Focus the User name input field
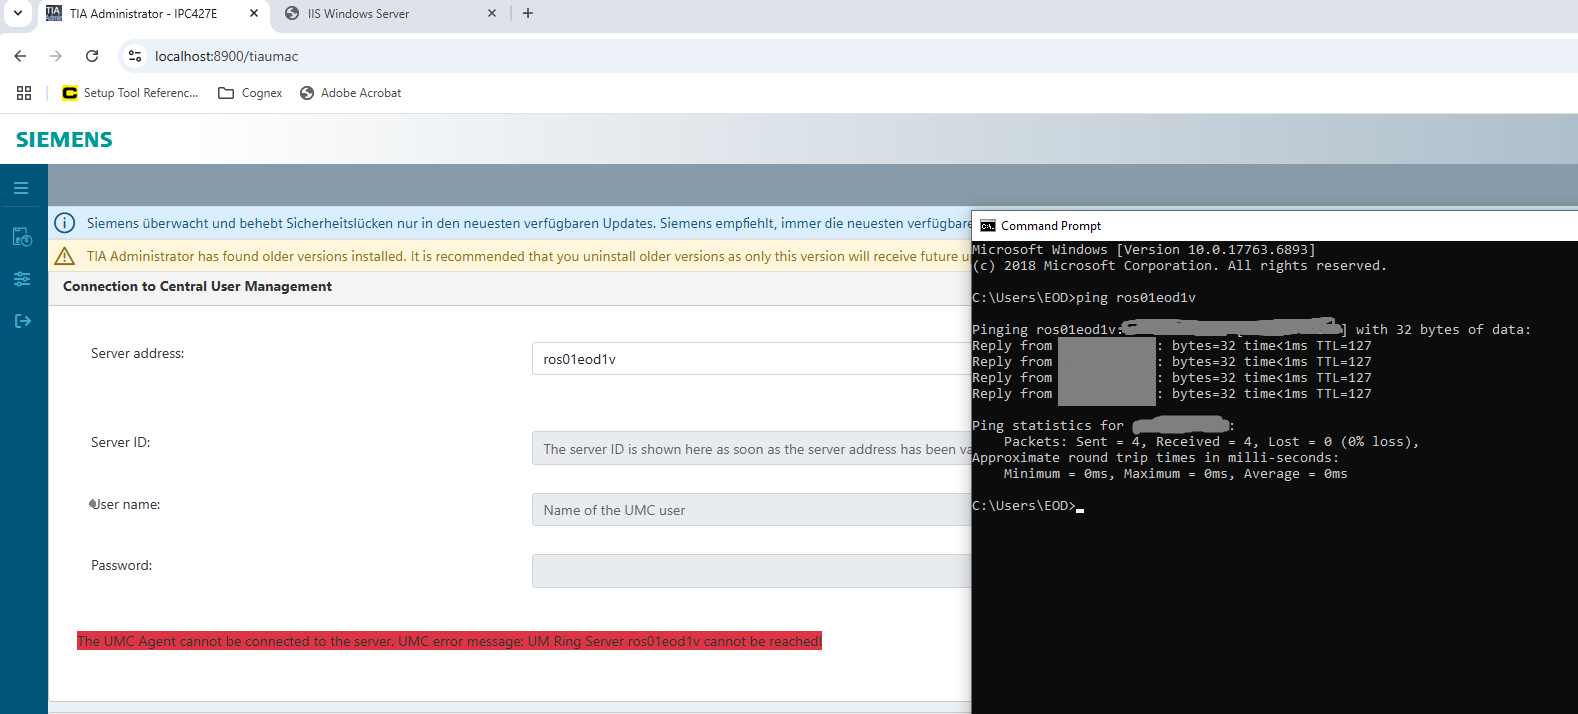The image size is (1578, 714). [750, 510]
